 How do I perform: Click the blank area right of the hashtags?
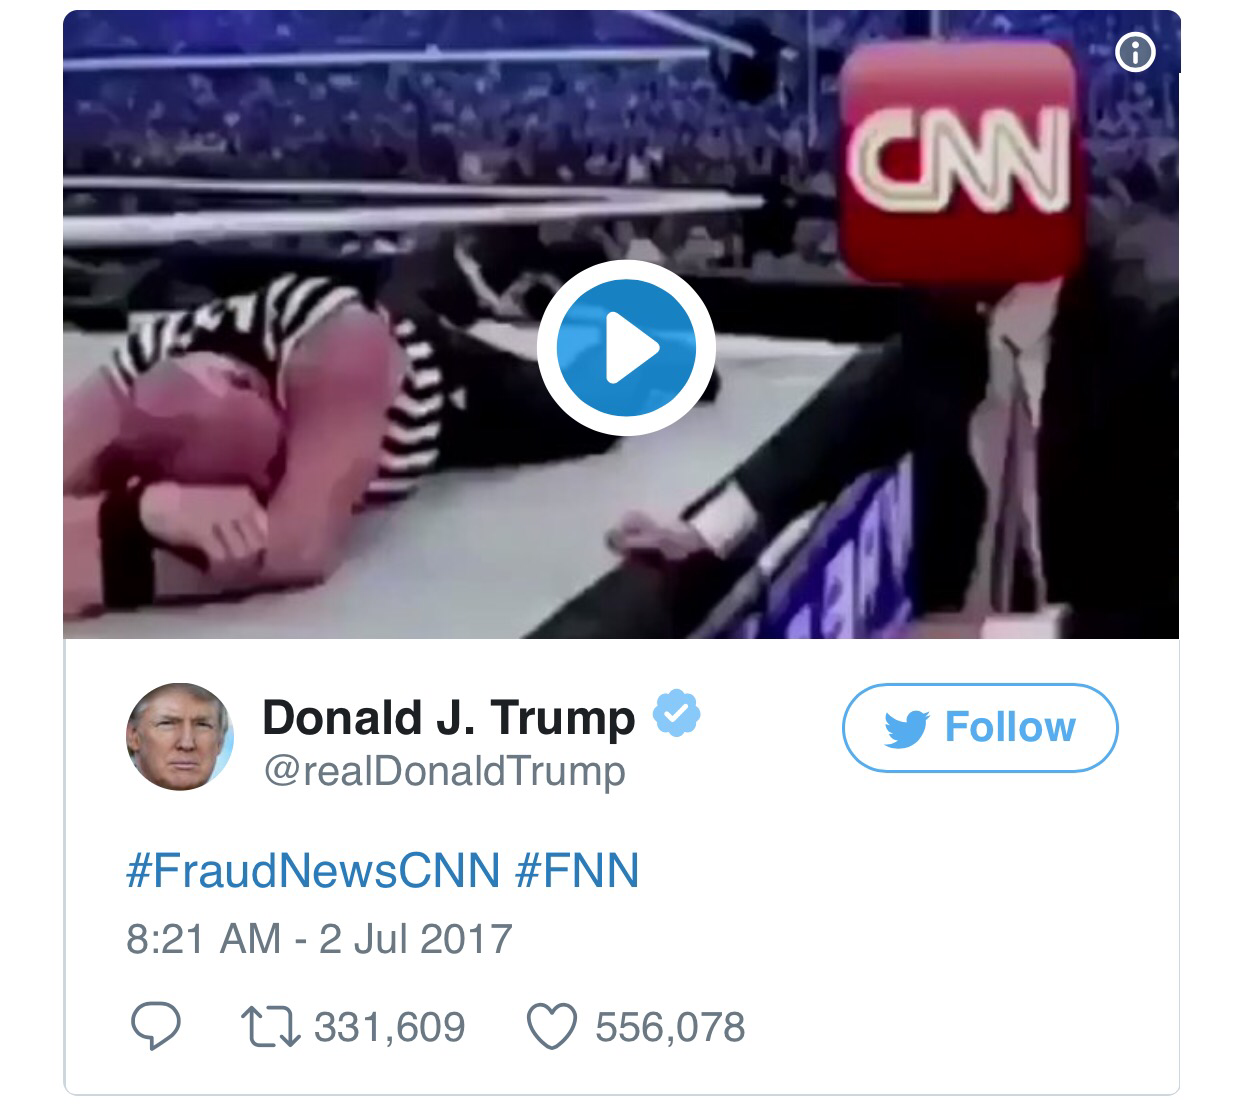tap(900, 870)
